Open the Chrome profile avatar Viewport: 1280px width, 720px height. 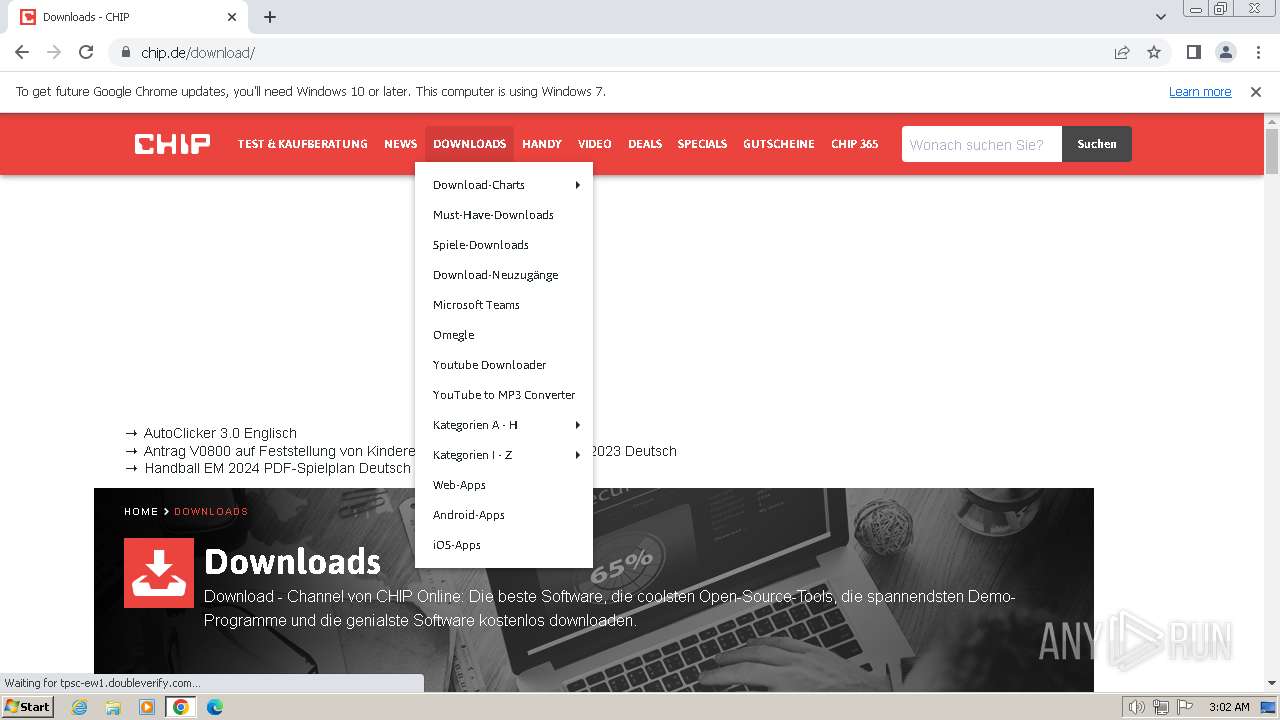tap(1225, 52)
